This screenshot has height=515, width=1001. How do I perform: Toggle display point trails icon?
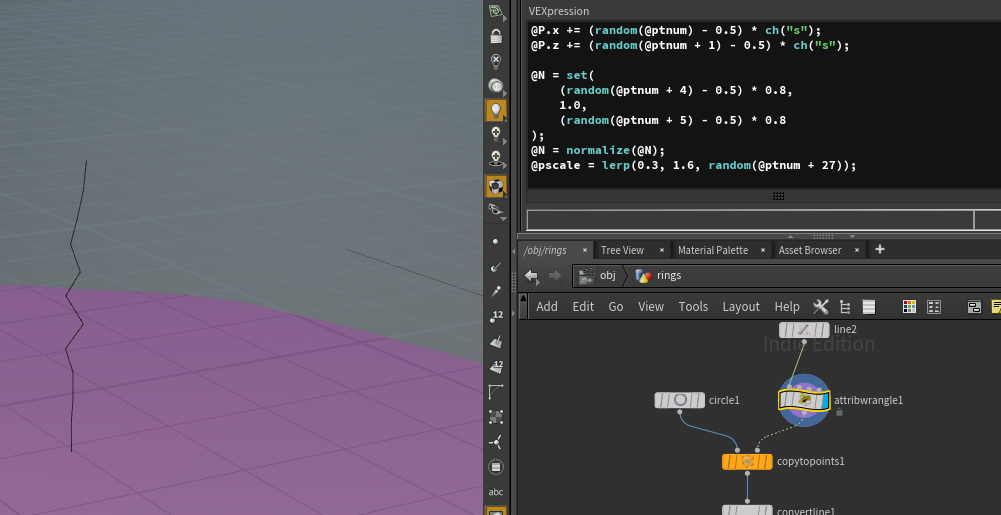(496, 292)
